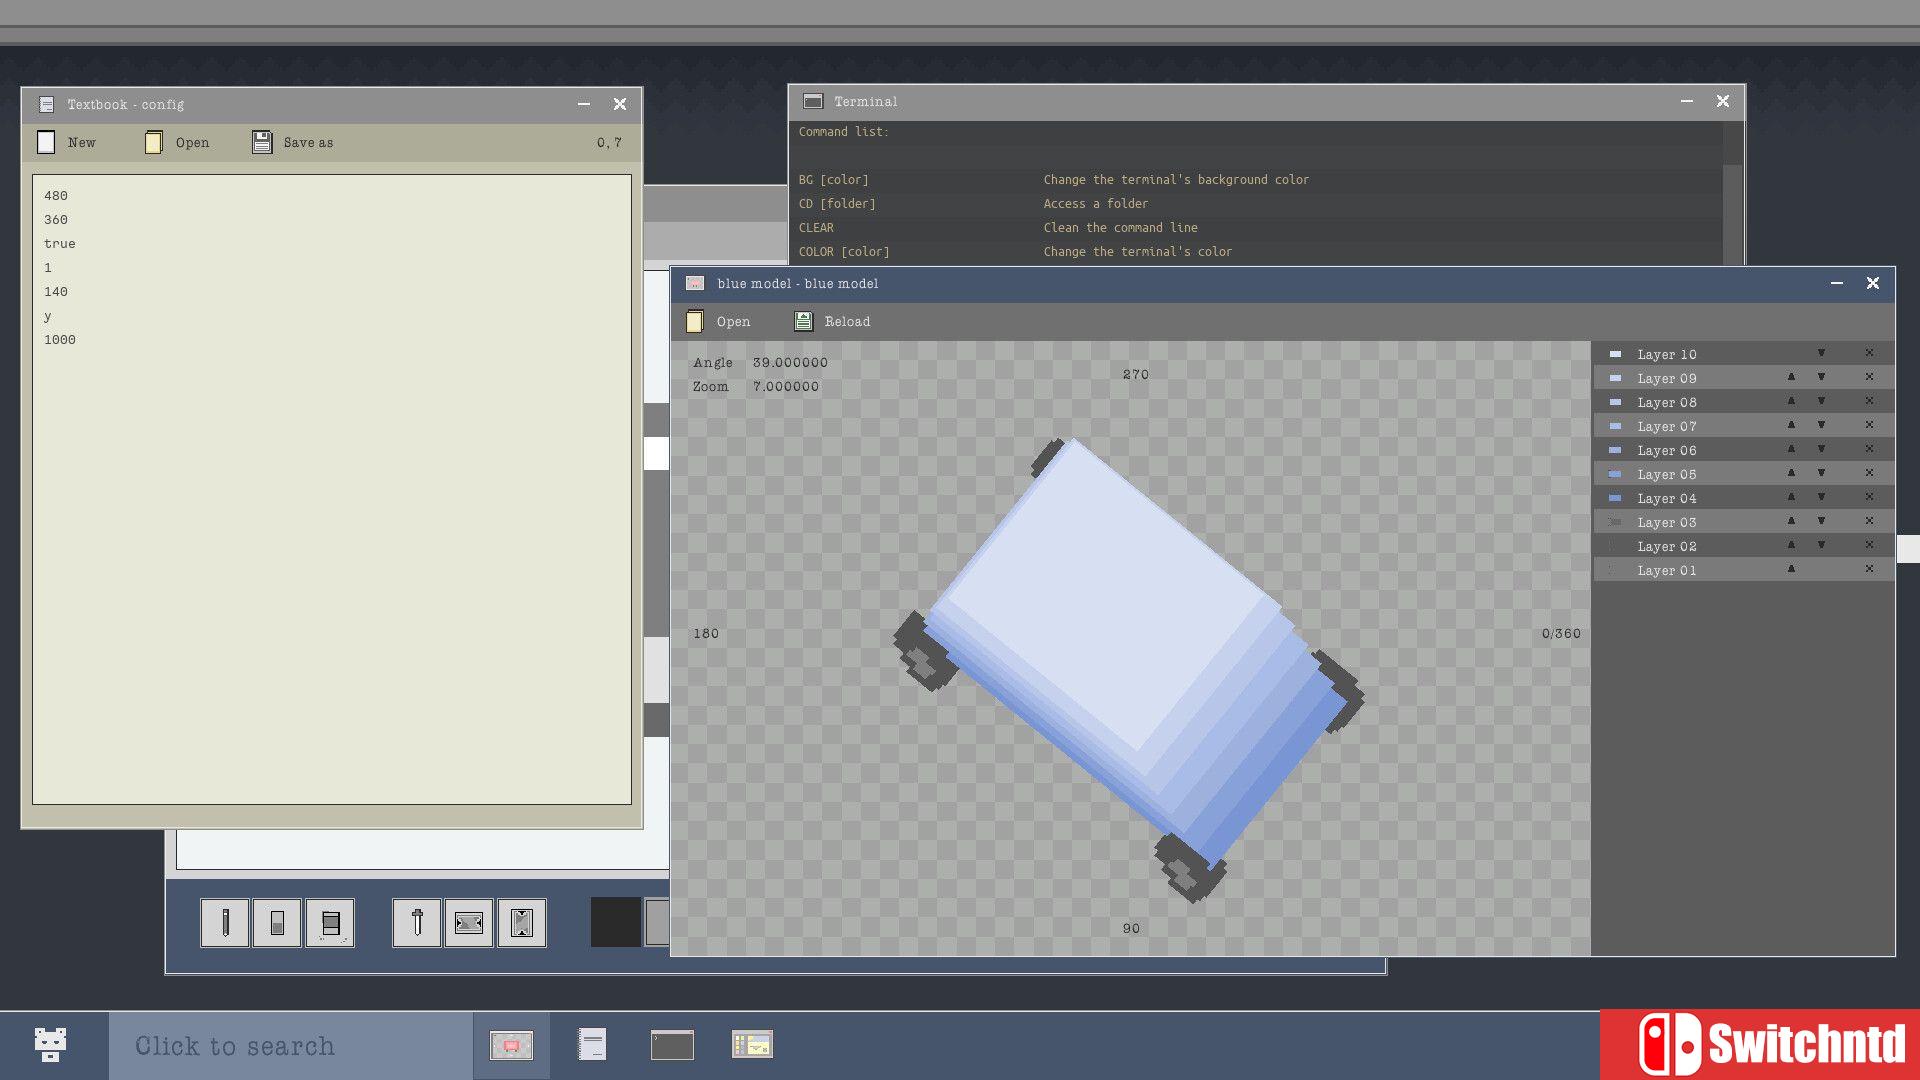Click the green Reload icon
The image size is (1920, 1080).
click(803, 321)
